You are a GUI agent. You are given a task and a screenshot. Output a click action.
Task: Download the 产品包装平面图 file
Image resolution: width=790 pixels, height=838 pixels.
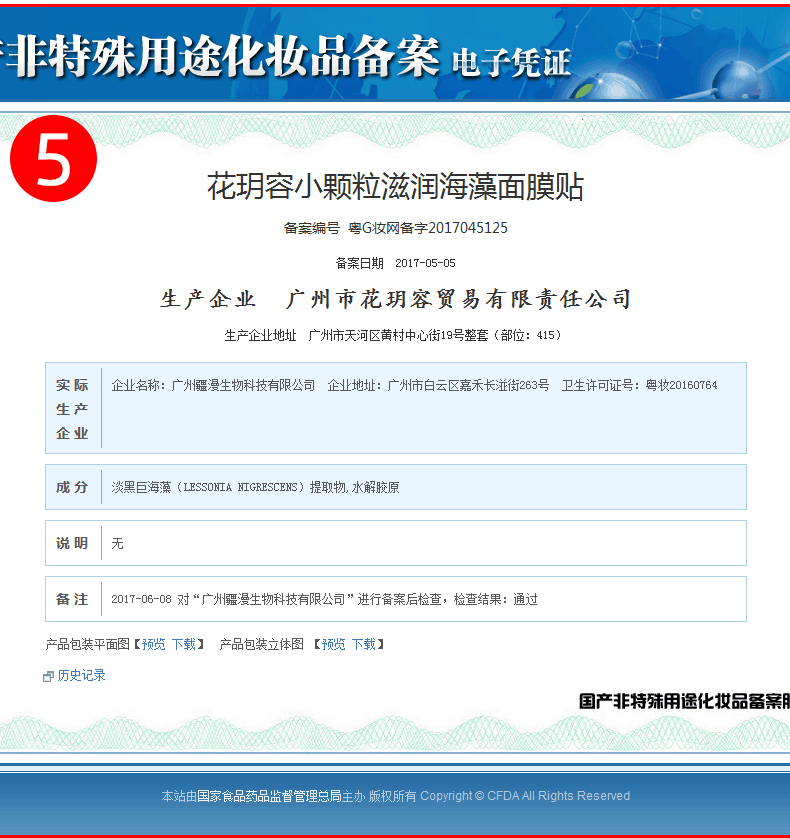[x=183, y=645]
